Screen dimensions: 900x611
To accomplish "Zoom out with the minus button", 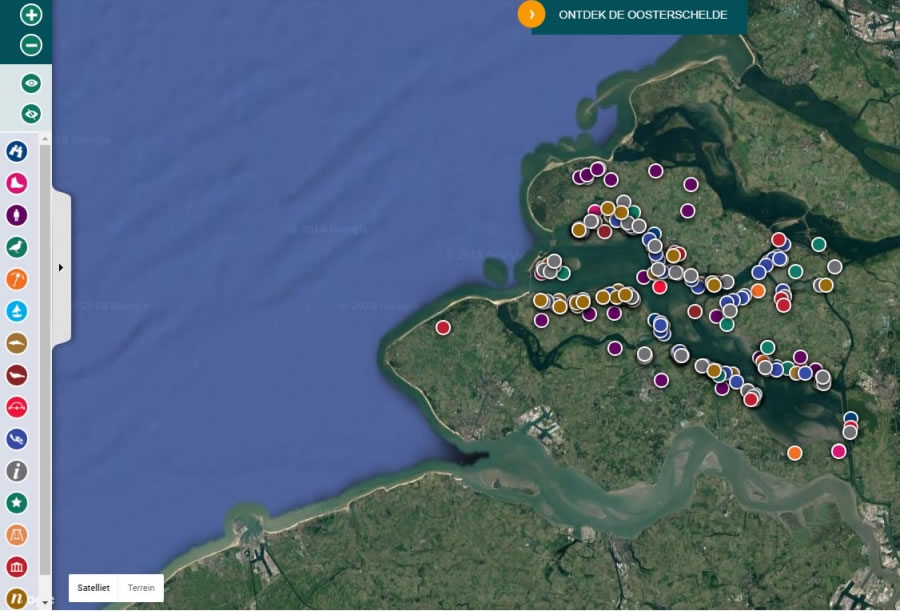I will click(31, 45).
